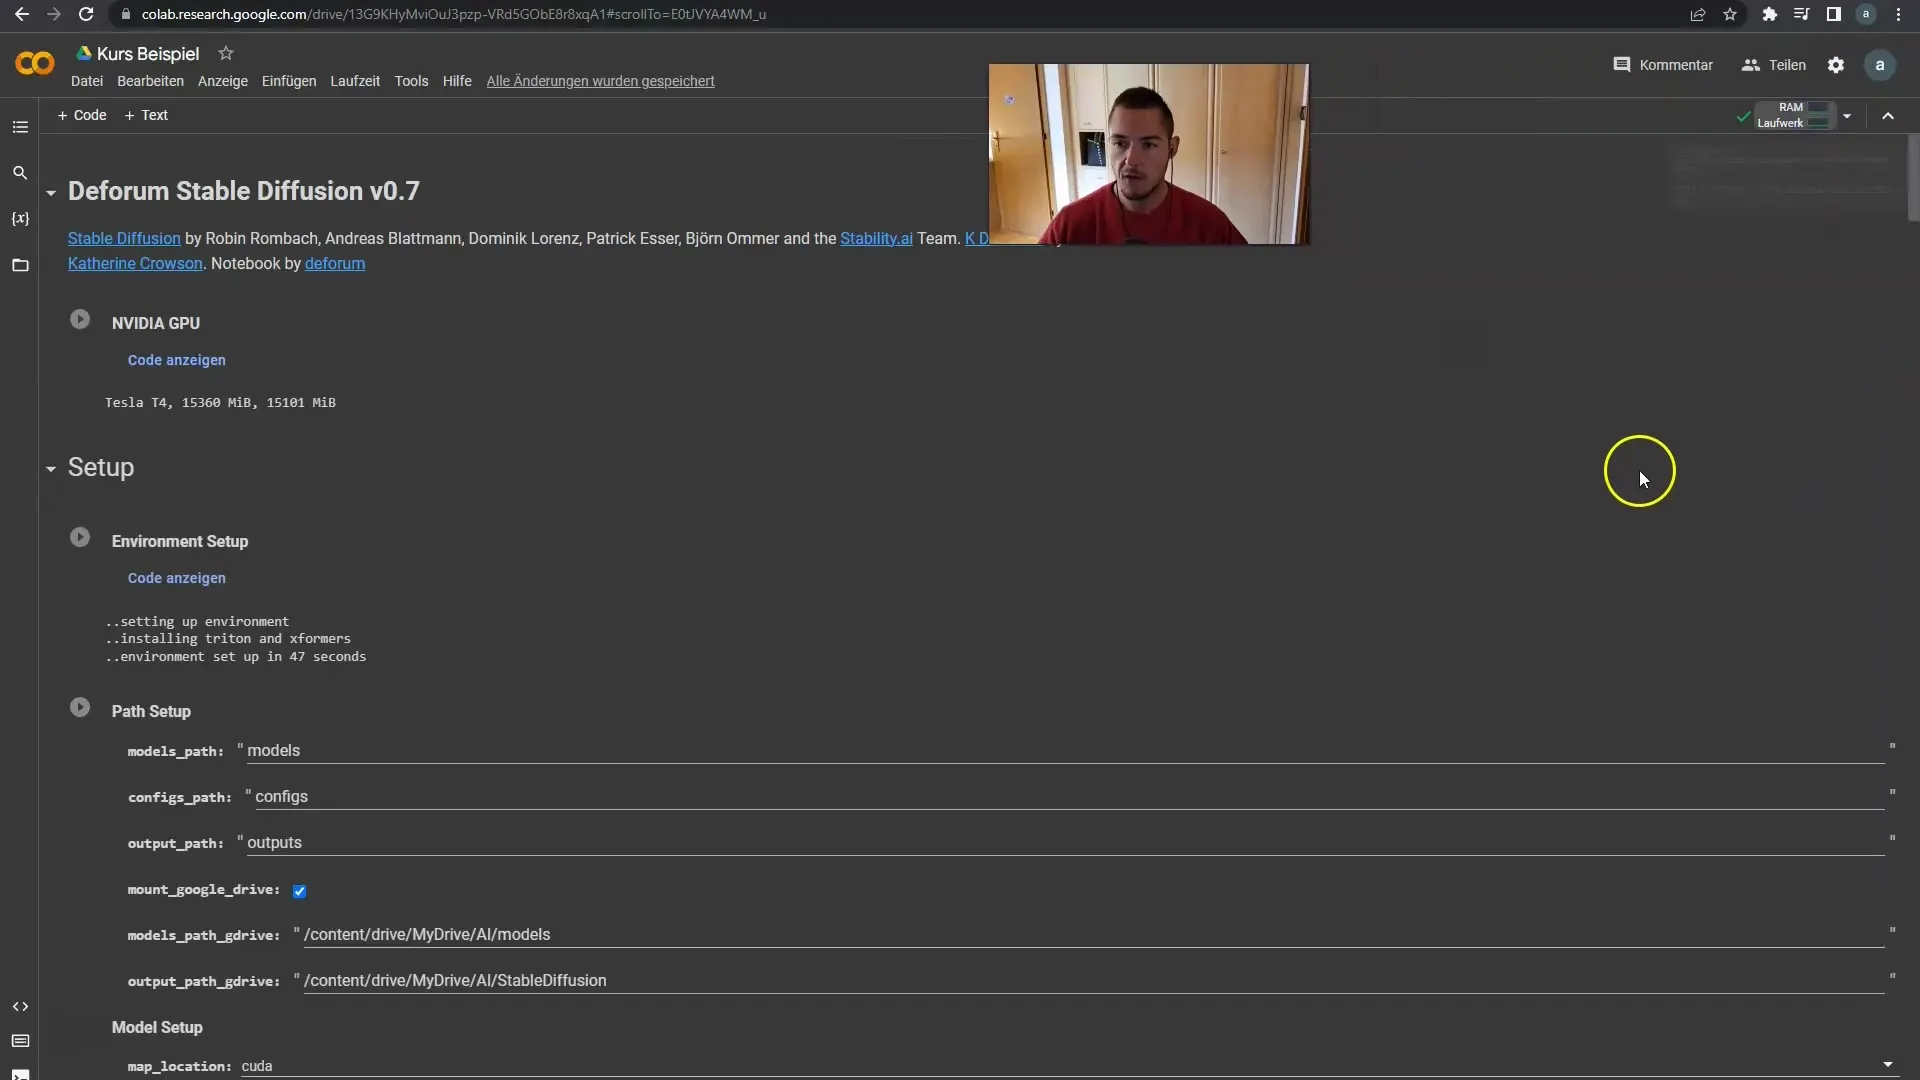Open the Datei menu
Image resolution: width=1920 pixels, height=1080 pixels.
tap(87, 81)
